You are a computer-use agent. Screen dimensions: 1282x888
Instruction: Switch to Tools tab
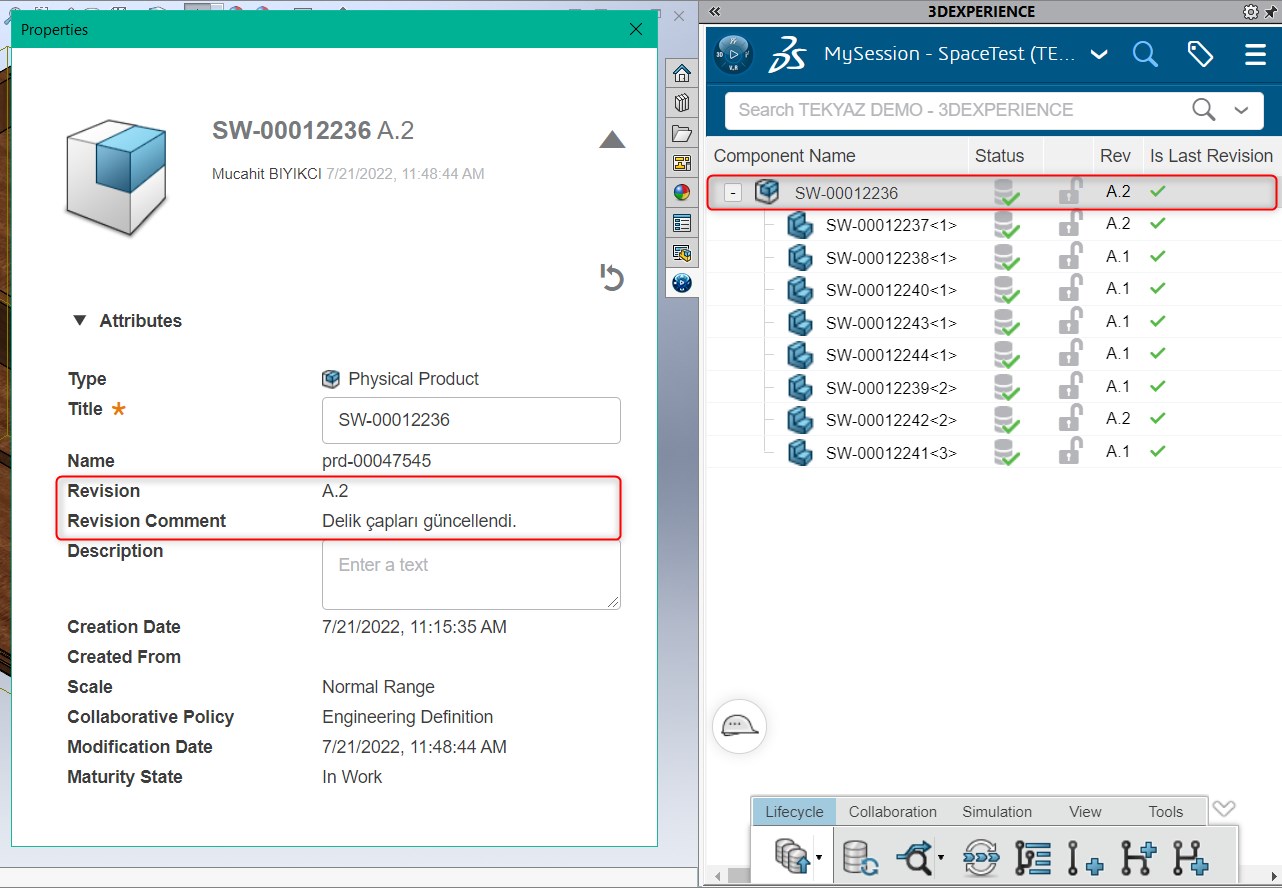coord(1166,811)
